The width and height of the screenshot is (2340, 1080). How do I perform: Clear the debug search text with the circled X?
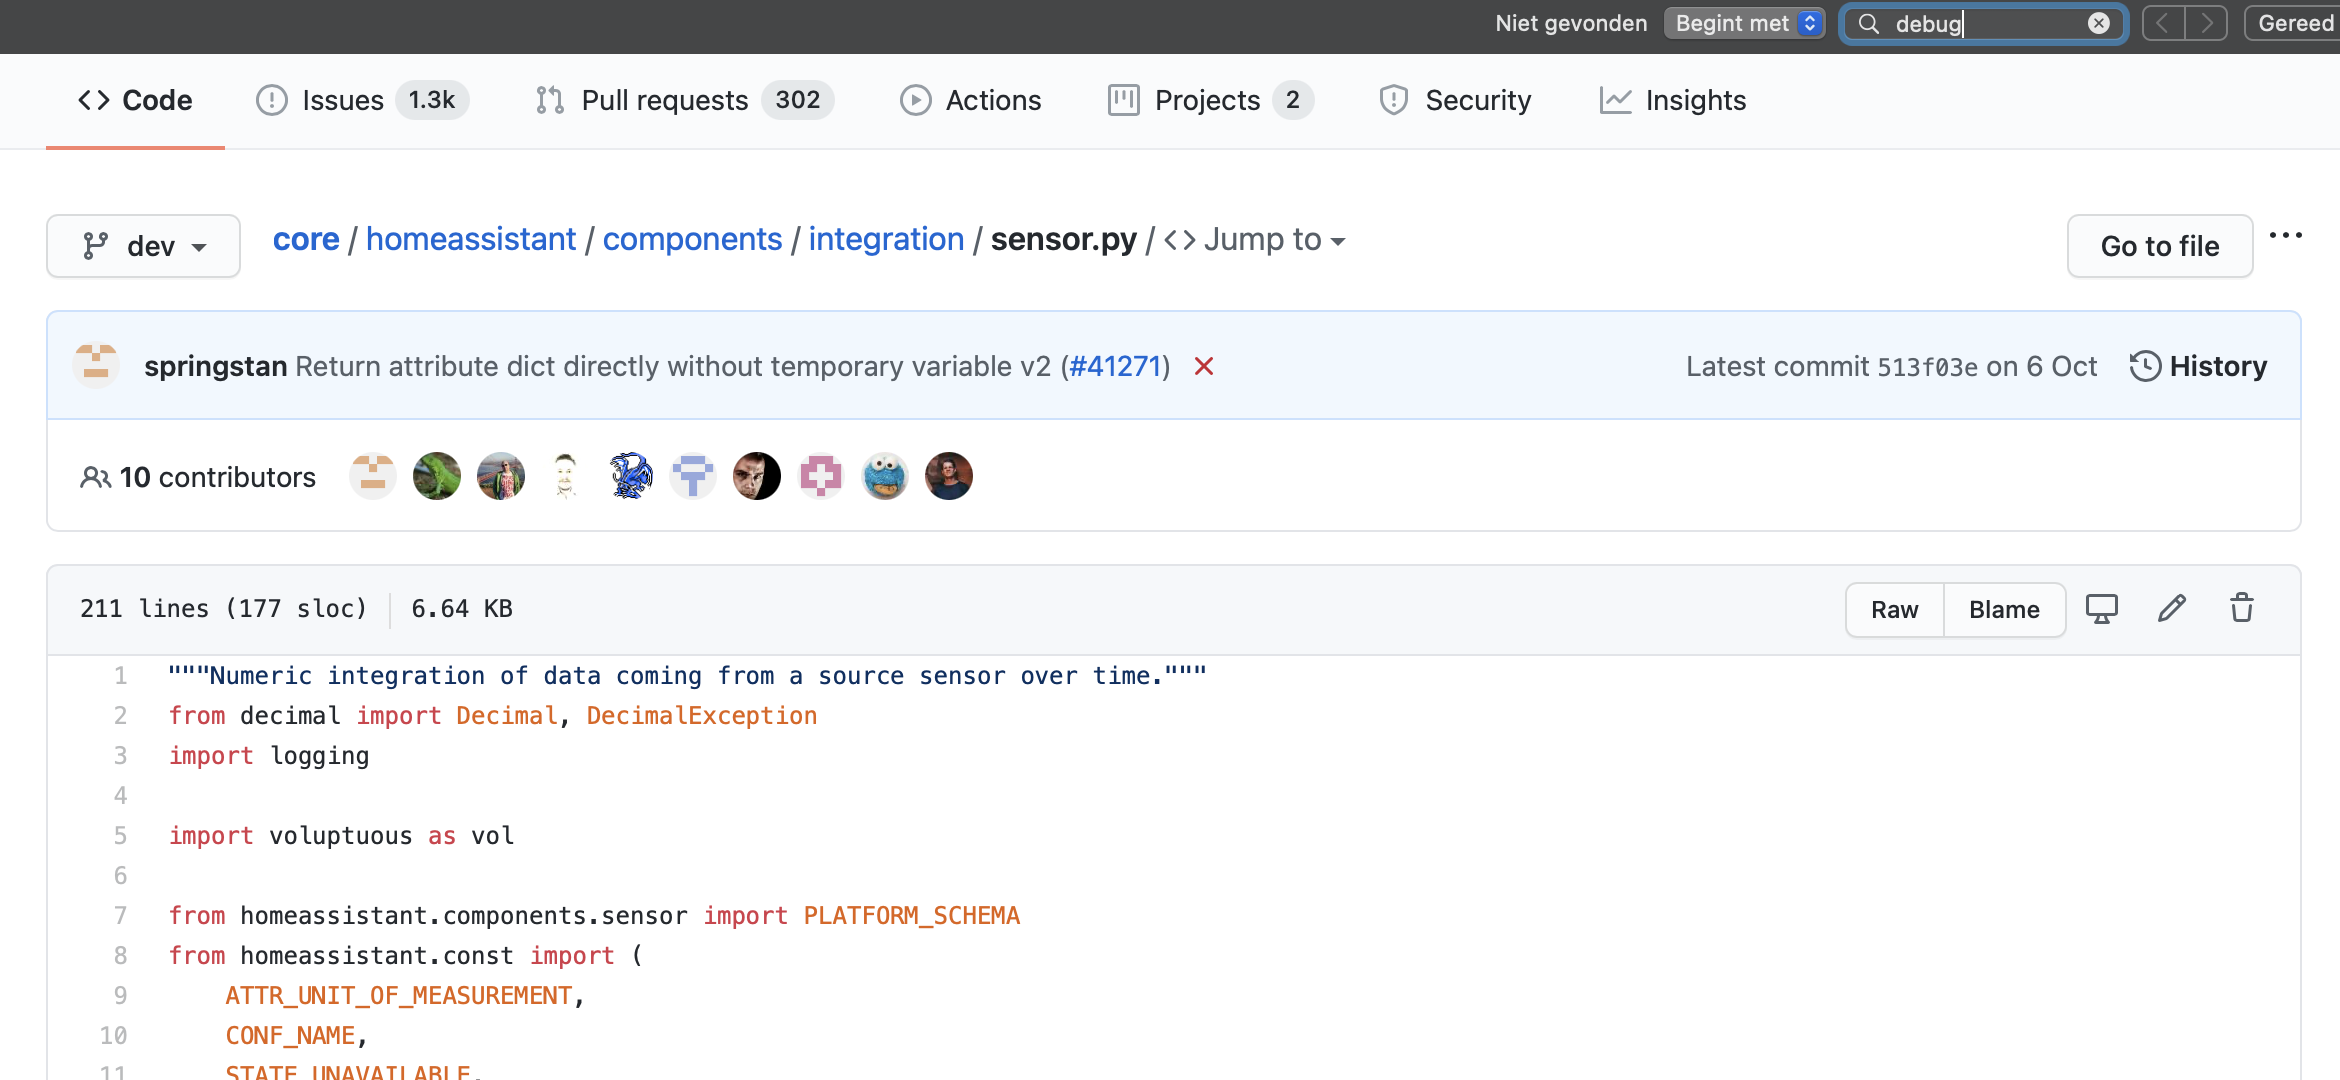[2098, 23]
